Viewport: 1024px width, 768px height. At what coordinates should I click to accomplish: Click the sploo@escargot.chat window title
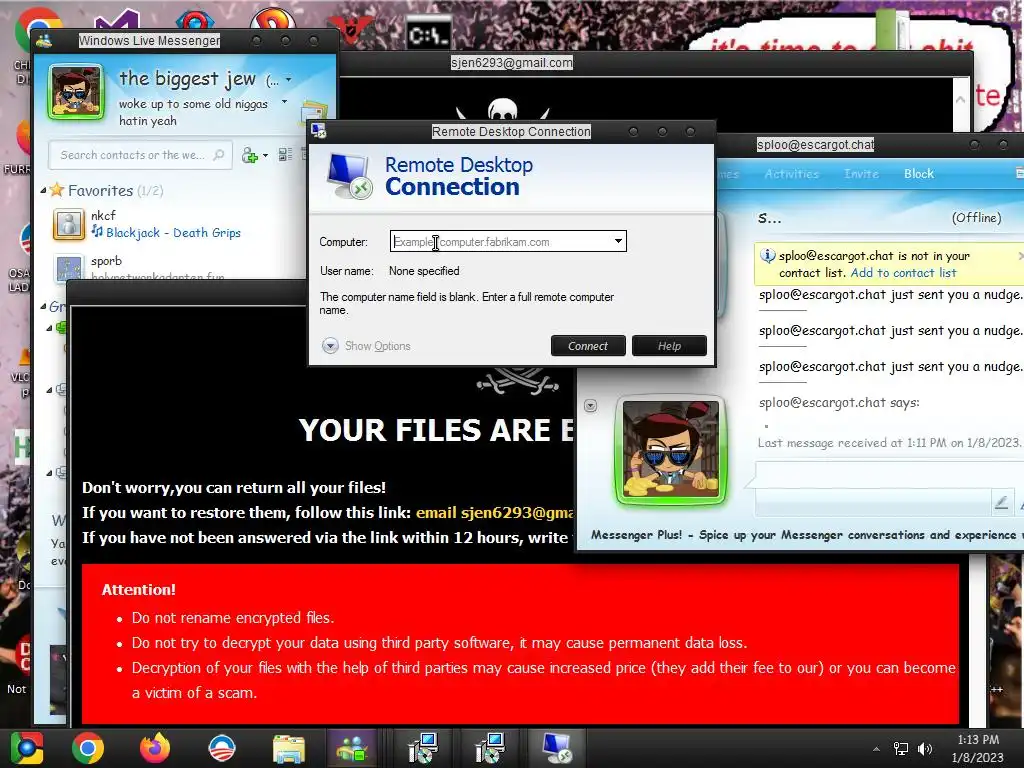[815, 144]
